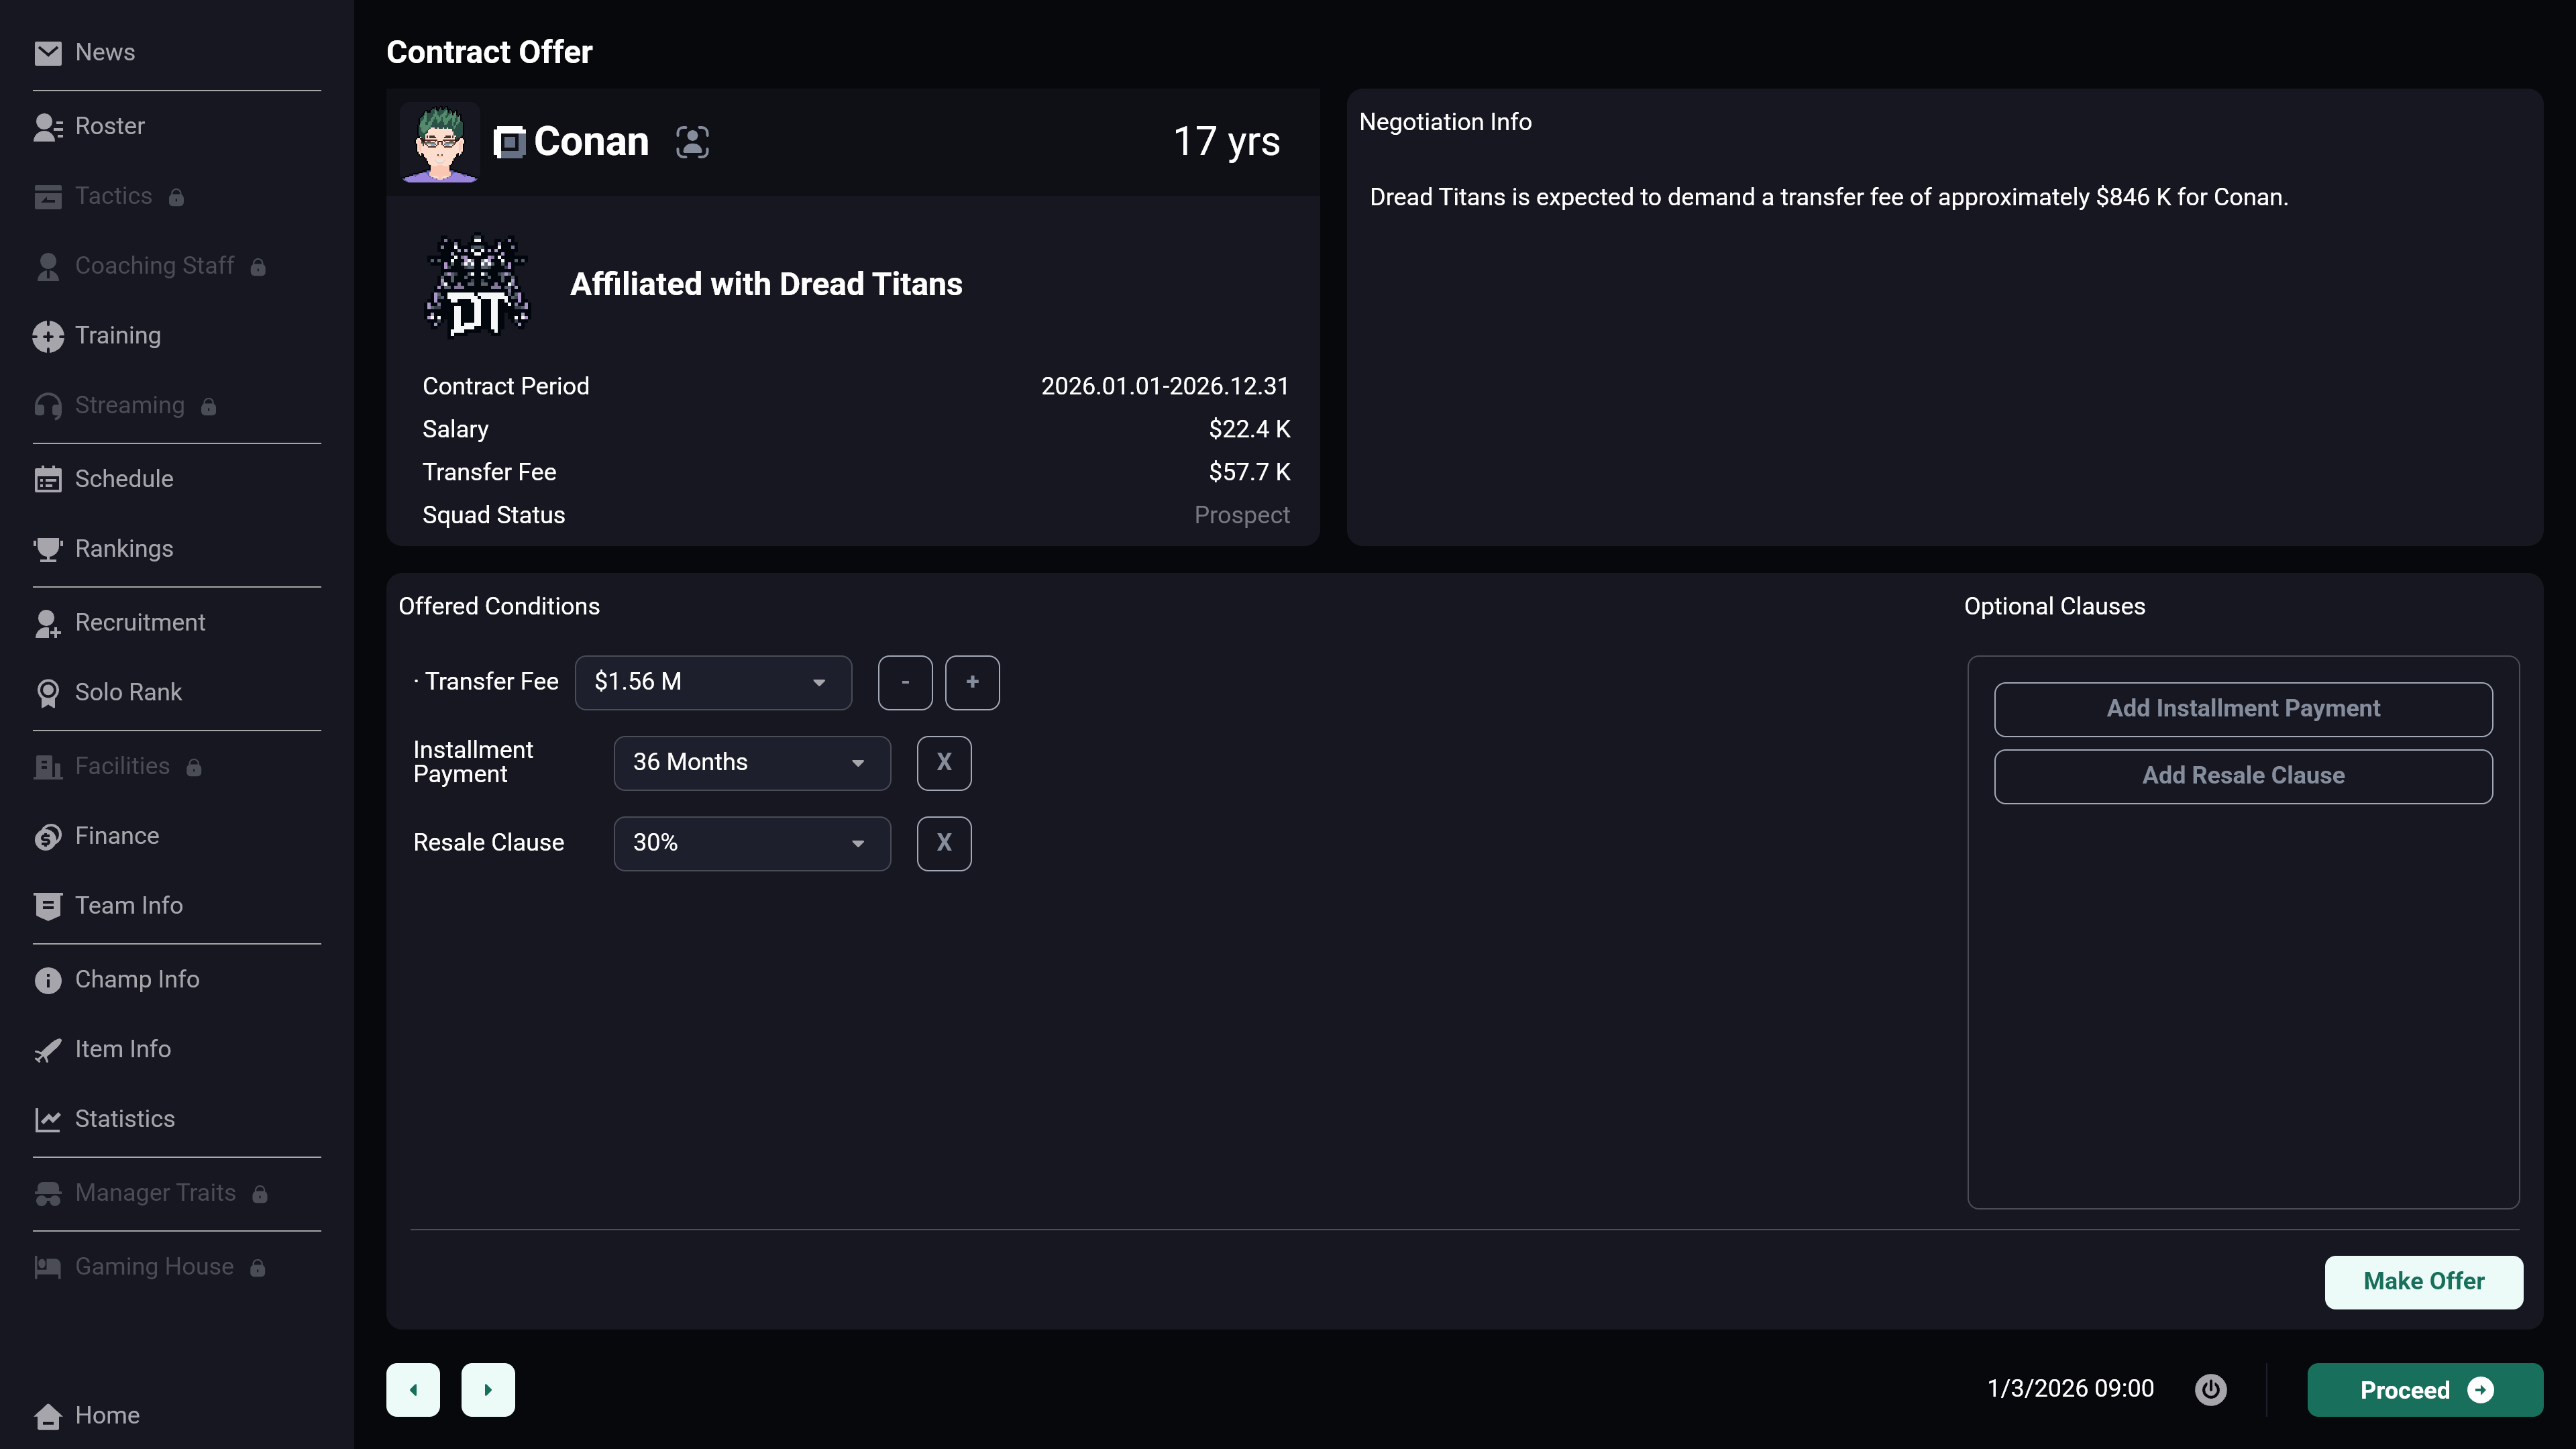Open the Recruitment menu
This screenshot has width=2576, height=1449.
click(x=140, y=623)
